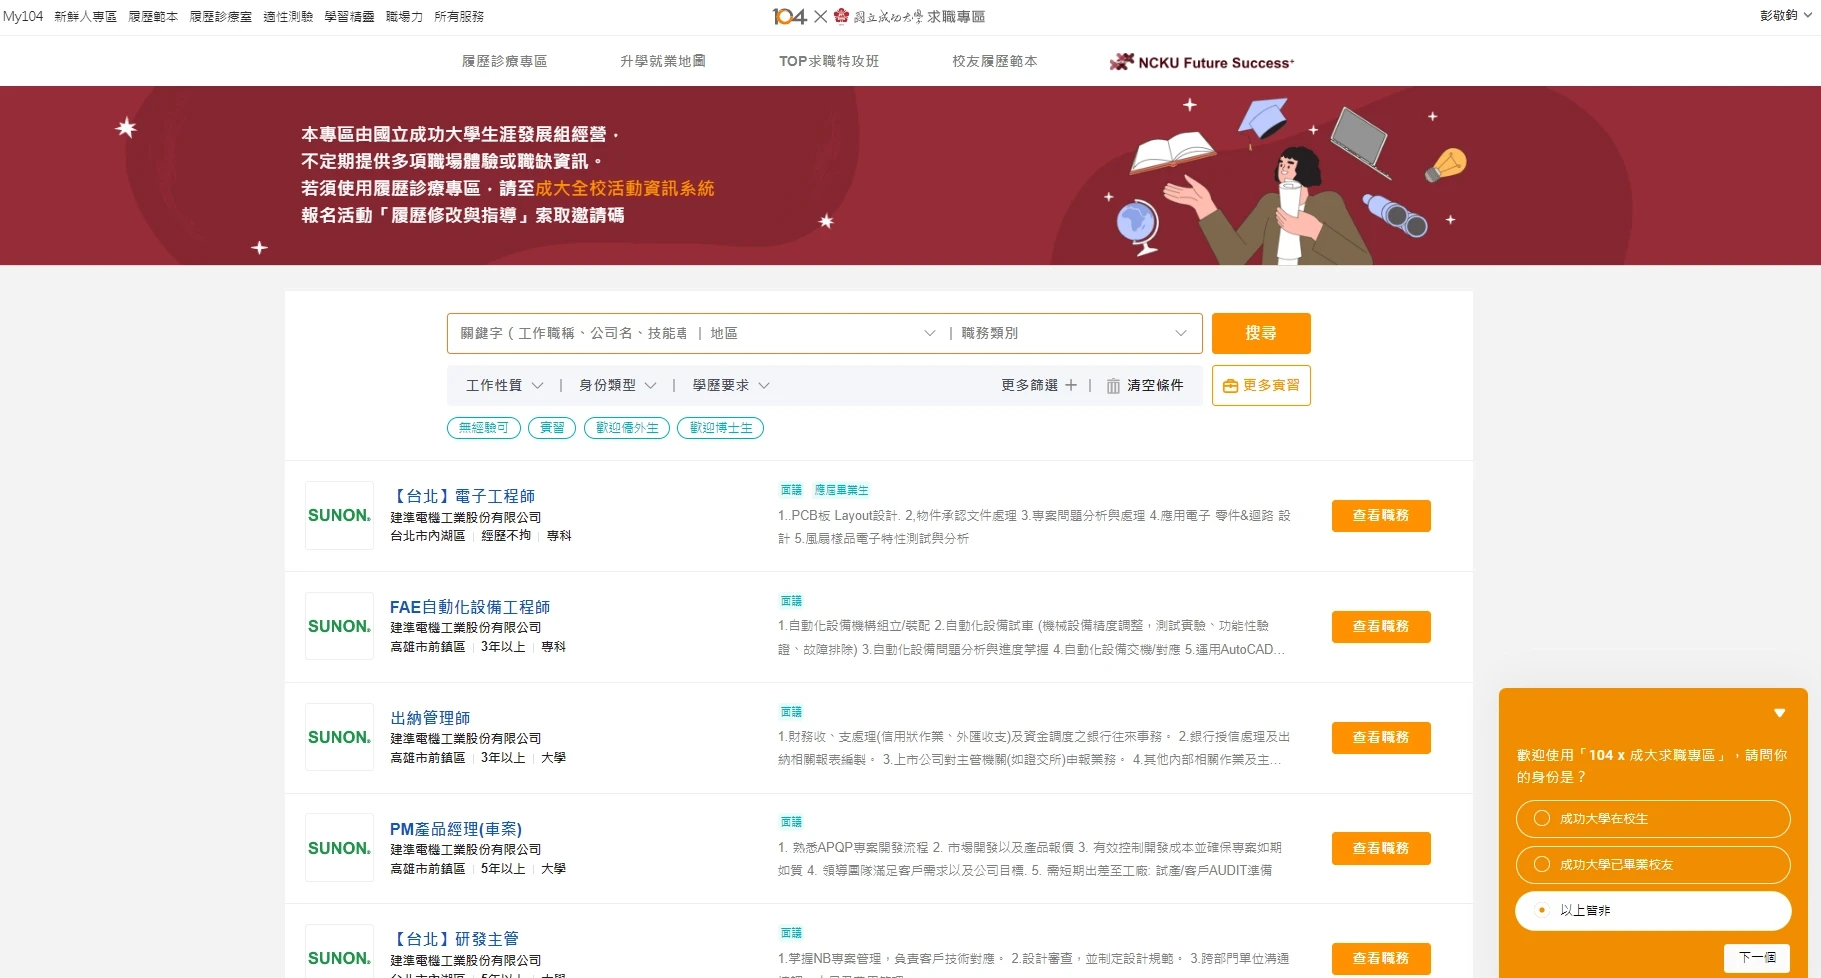Open 學習精靈 in top menu

coord(349,16)
